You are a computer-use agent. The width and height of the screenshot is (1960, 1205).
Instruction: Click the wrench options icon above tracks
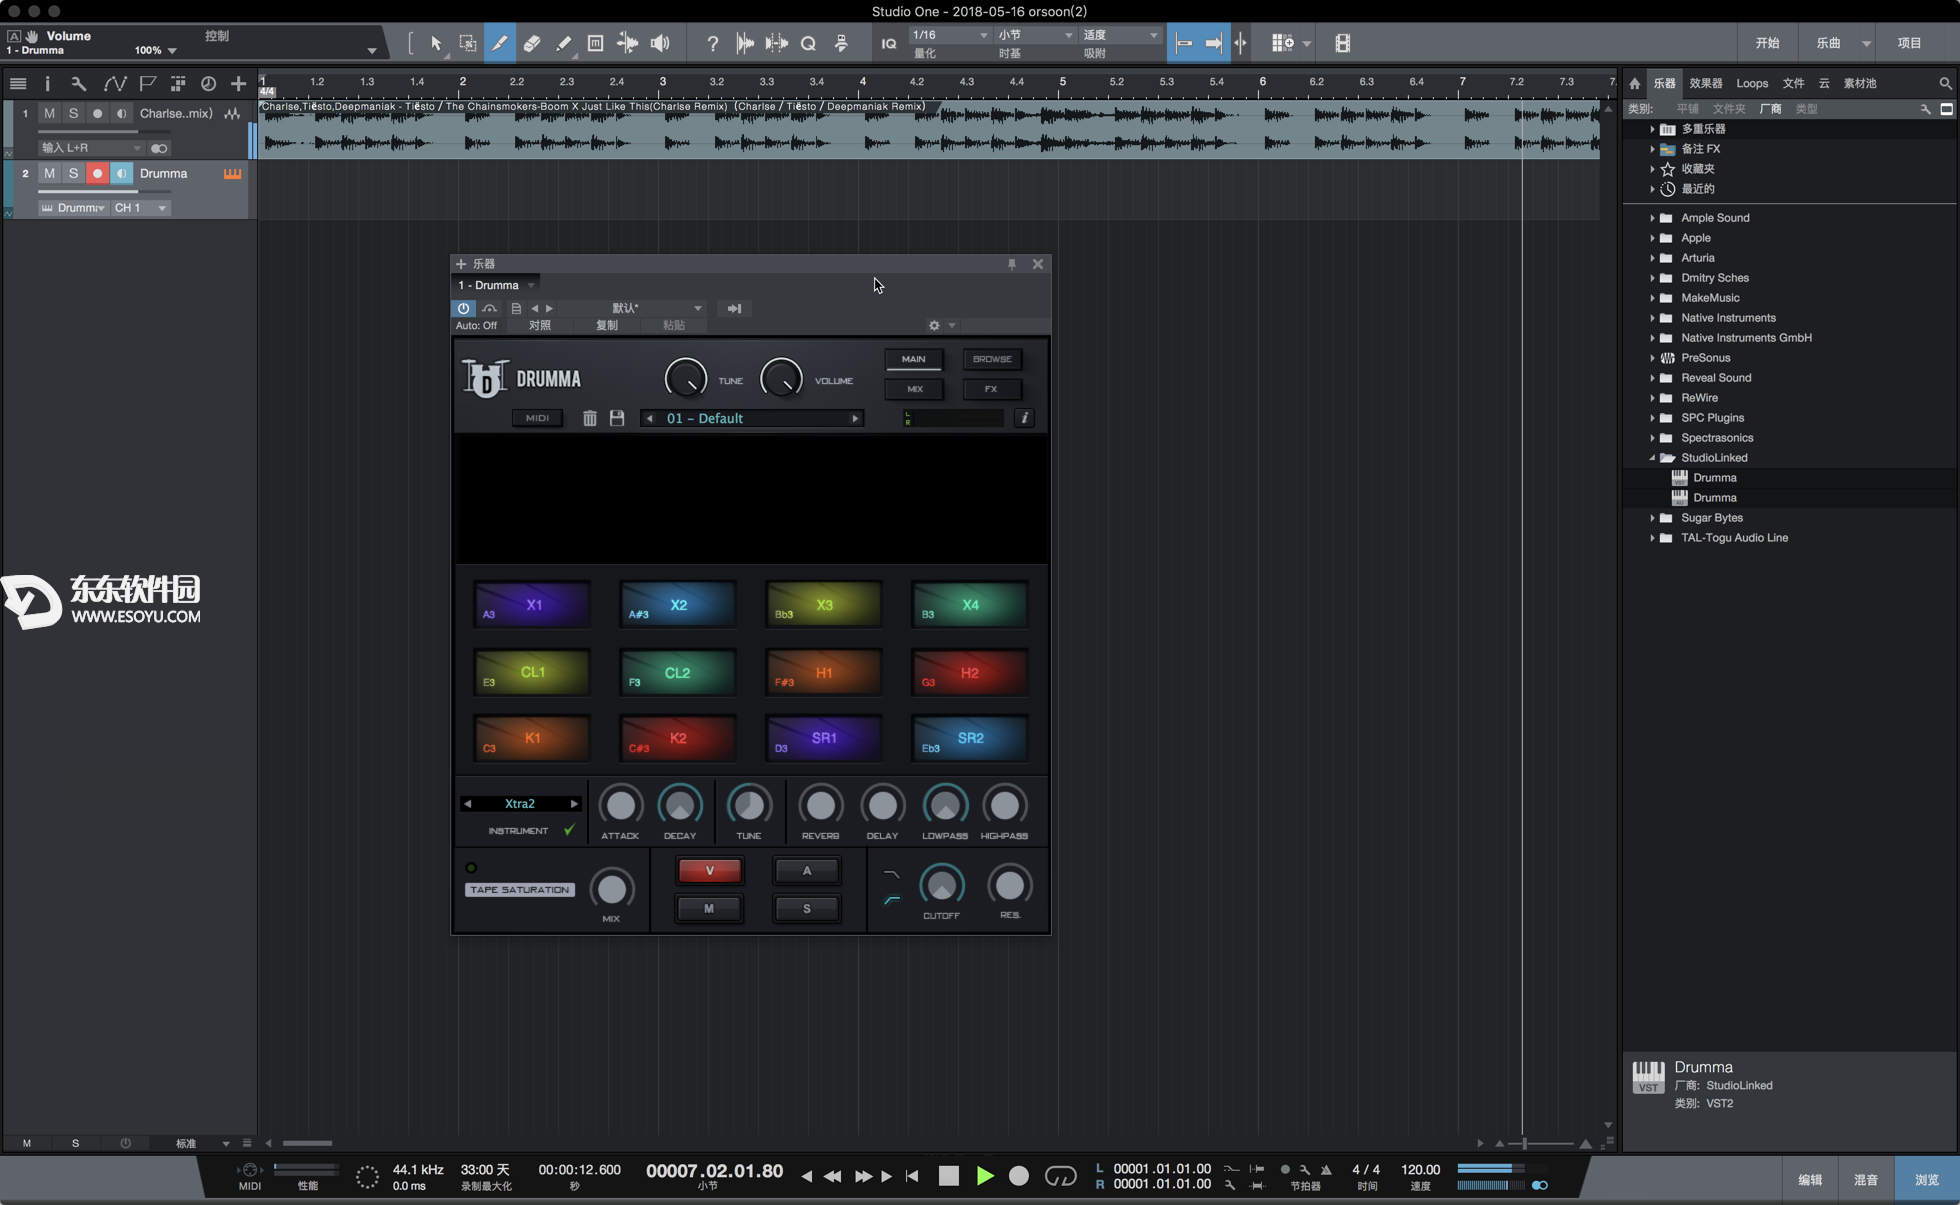(x=78, y=84)
